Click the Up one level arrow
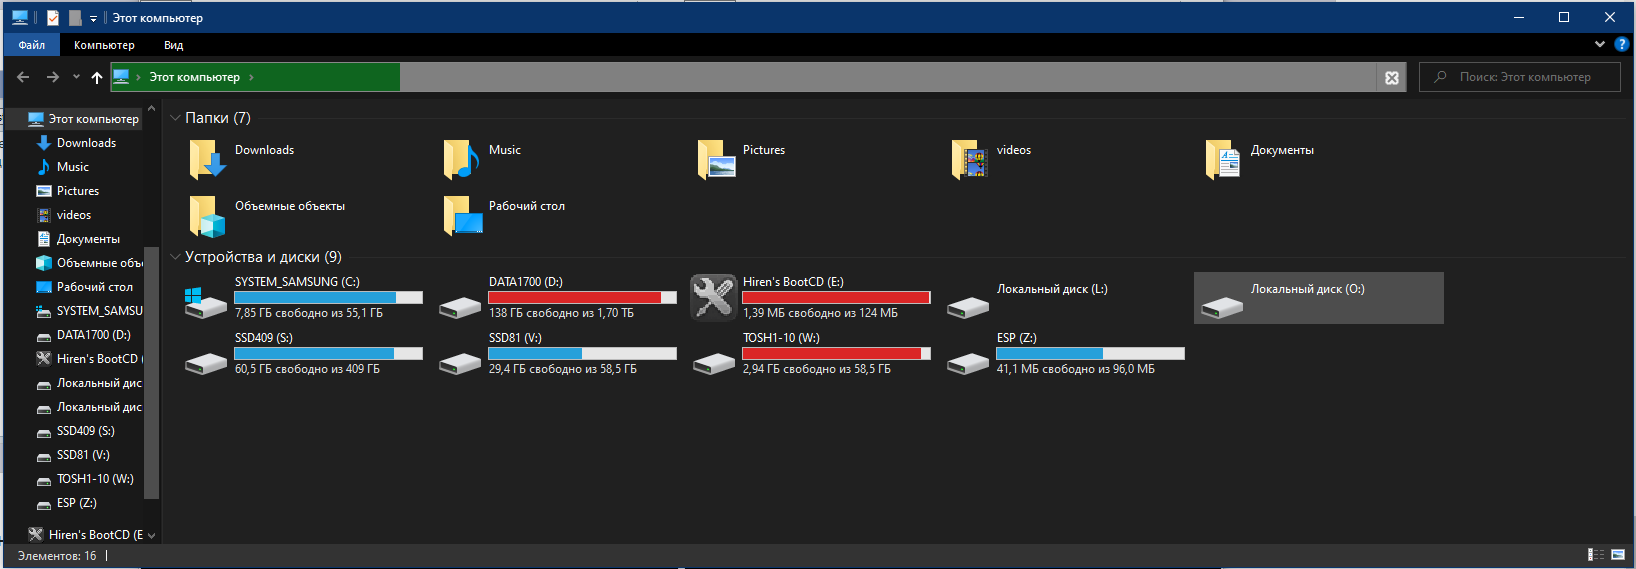This screenshot has height=569, width=1636. [97, 77]
